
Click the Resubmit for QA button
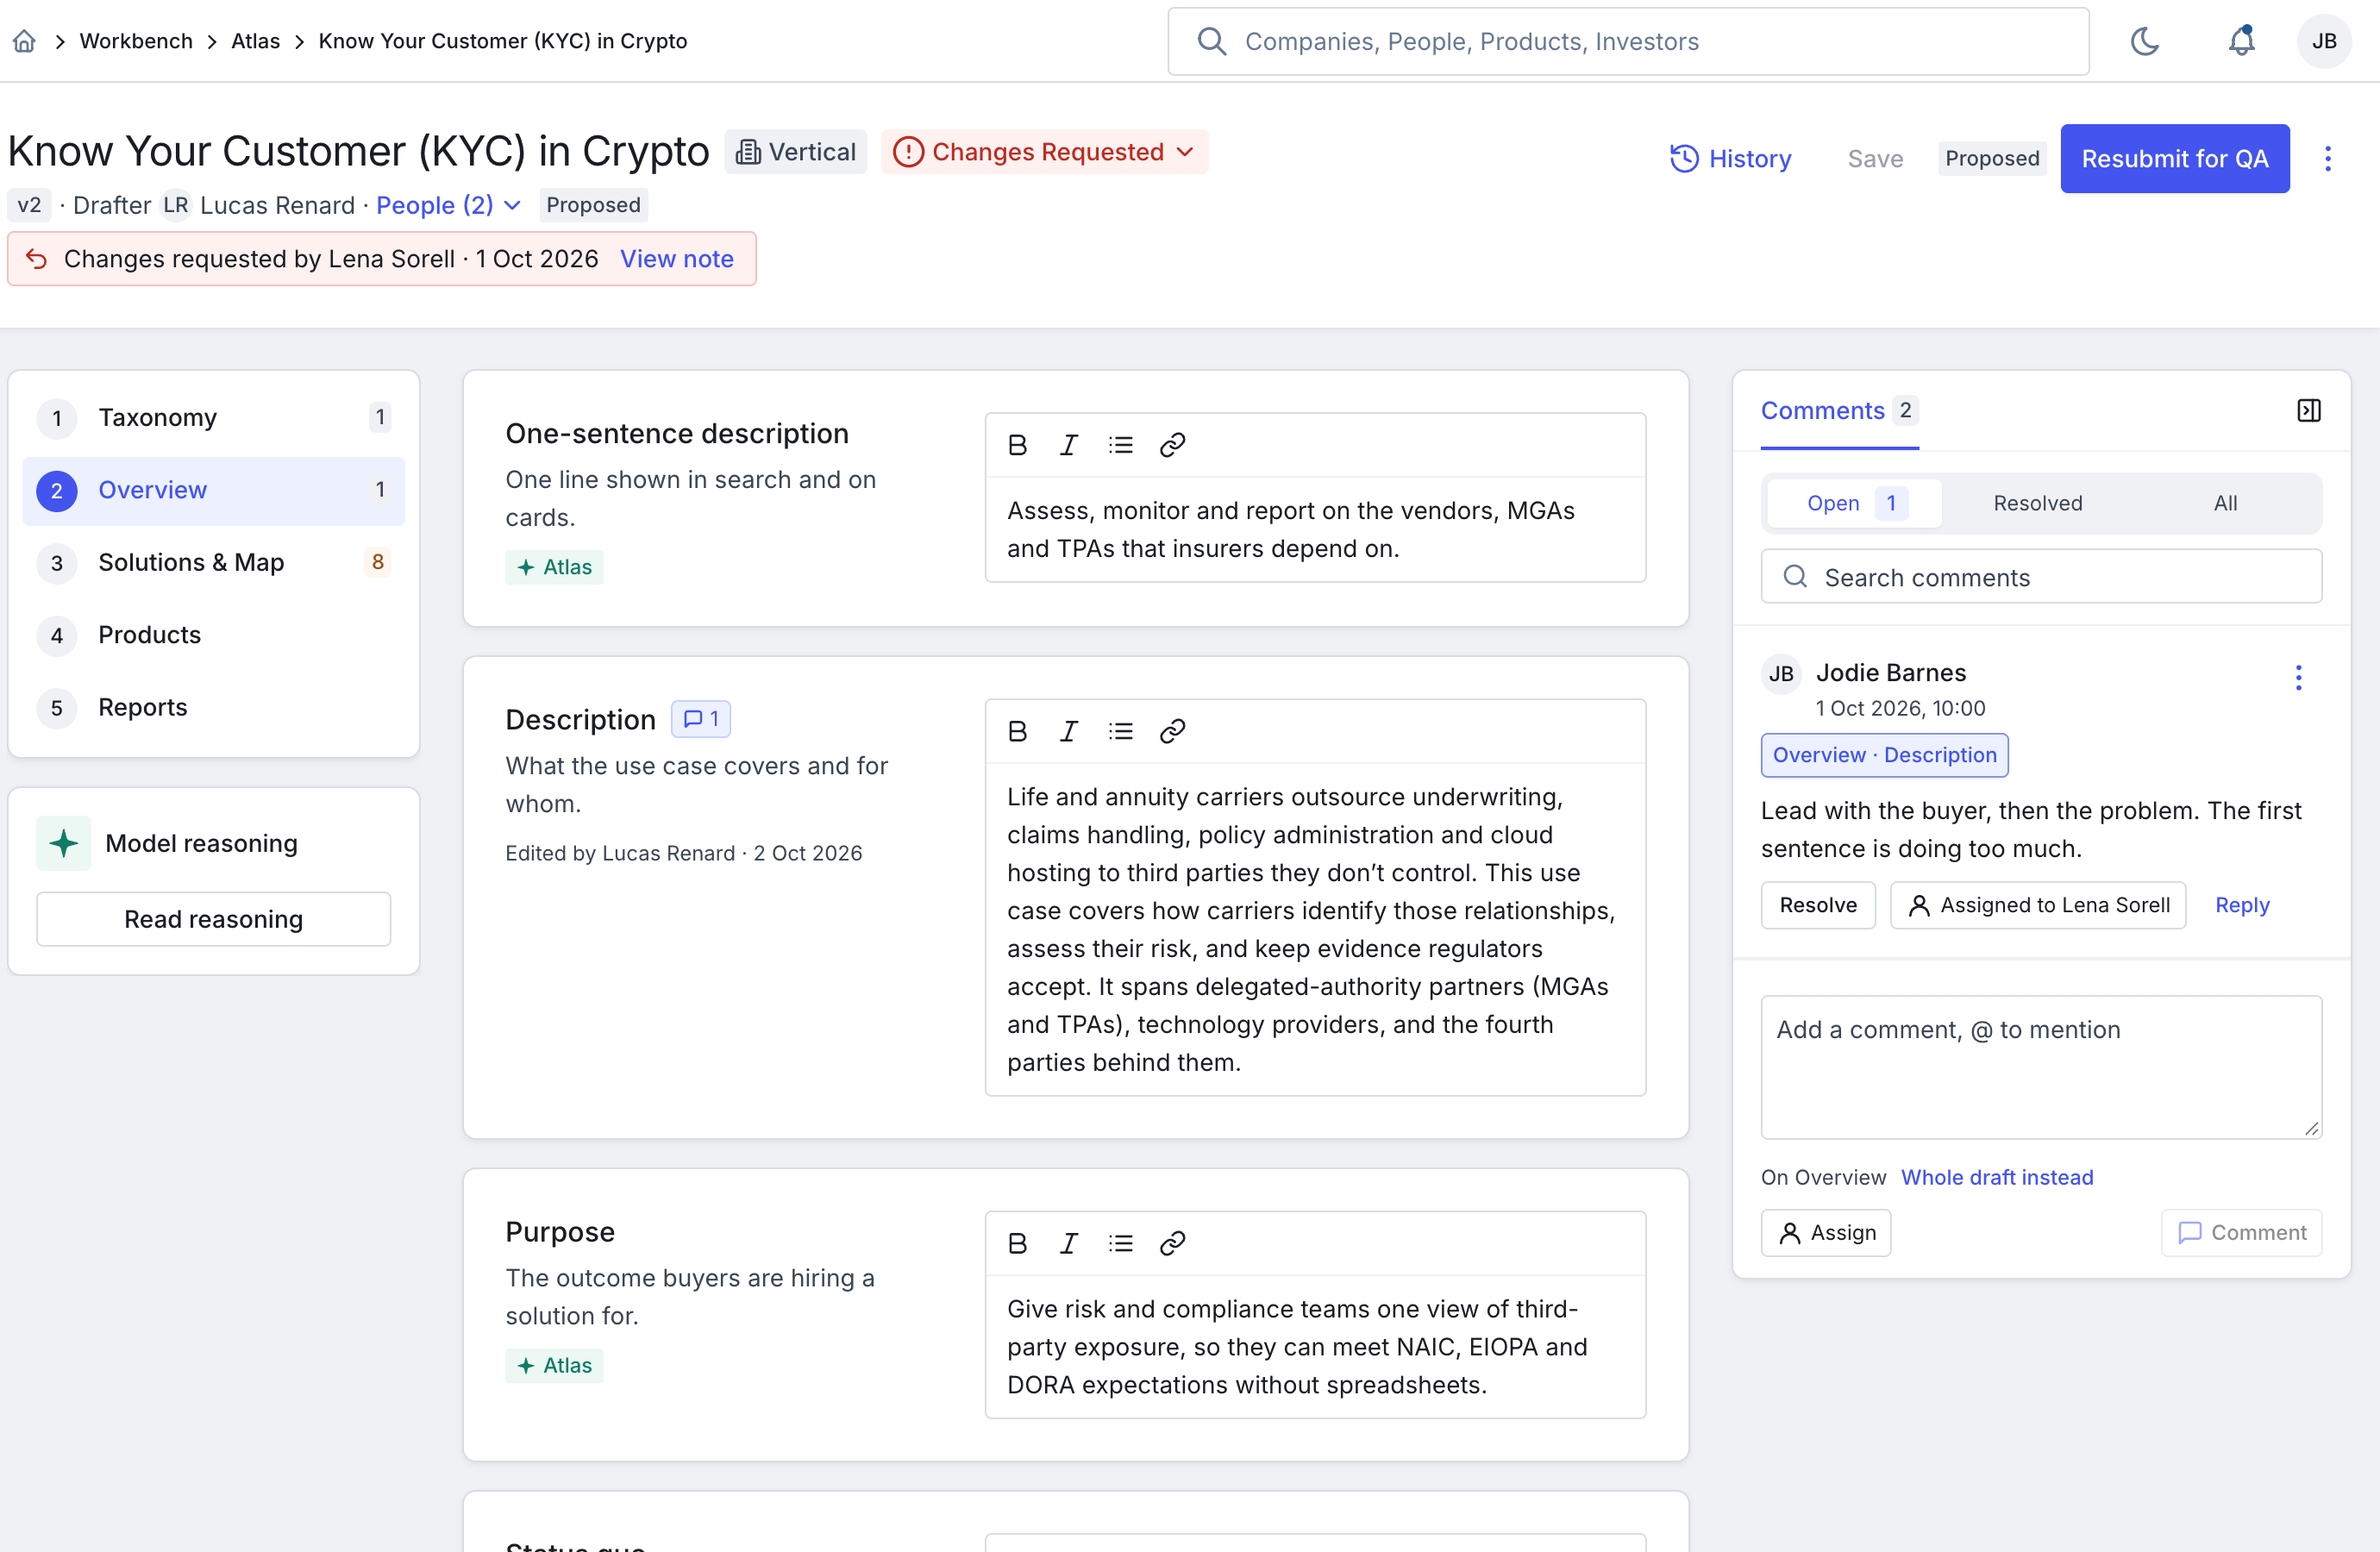coord(2175,158)
